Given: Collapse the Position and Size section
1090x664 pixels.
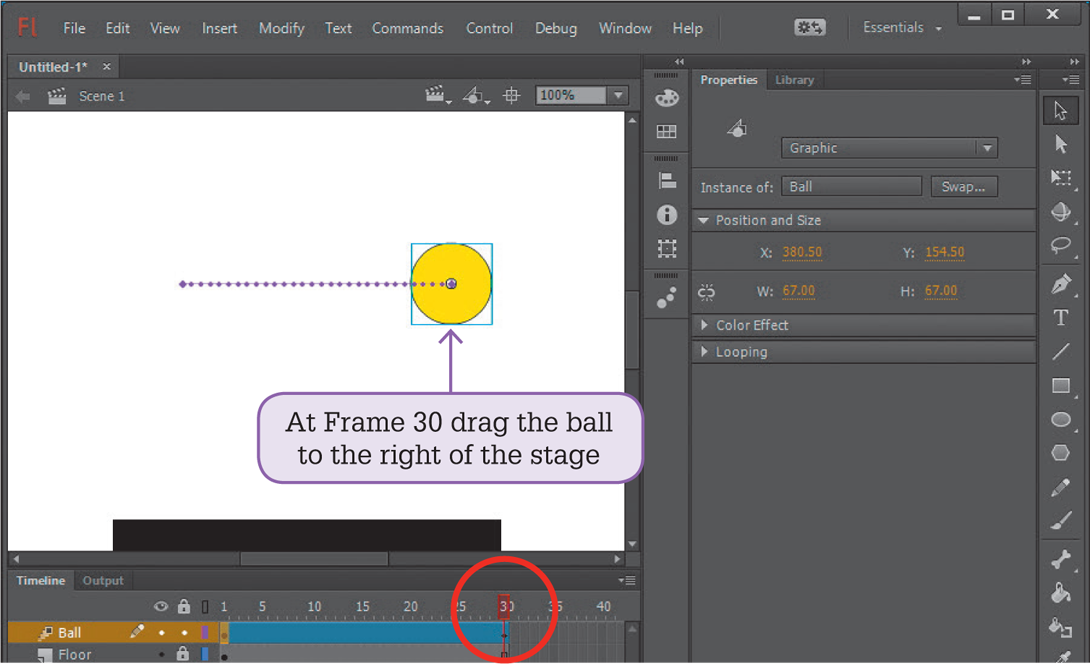Looking at the screenshot, I should click(703, 220).
